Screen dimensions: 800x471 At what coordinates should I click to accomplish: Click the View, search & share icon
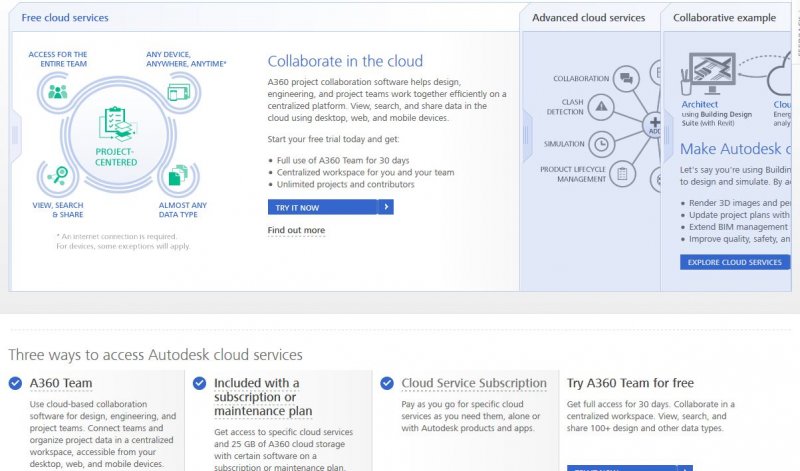click(x=58, y=175)
